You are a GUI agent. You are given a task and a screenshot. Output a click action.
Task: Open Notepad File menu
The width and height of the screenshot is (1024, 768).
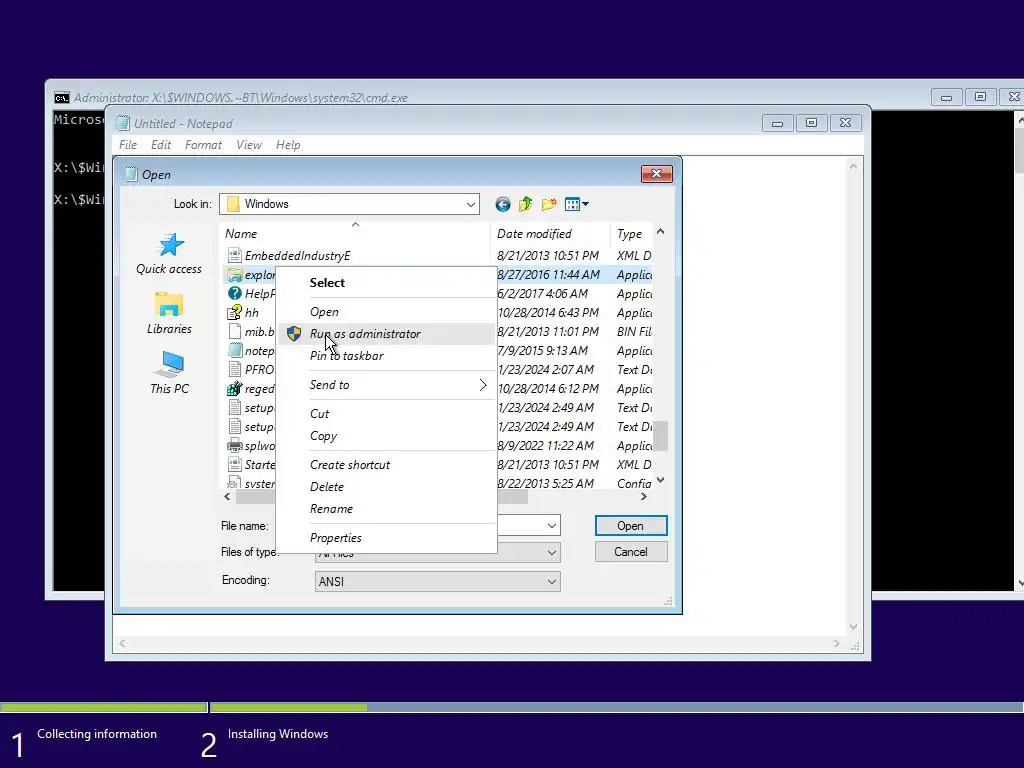pos(128,145)
